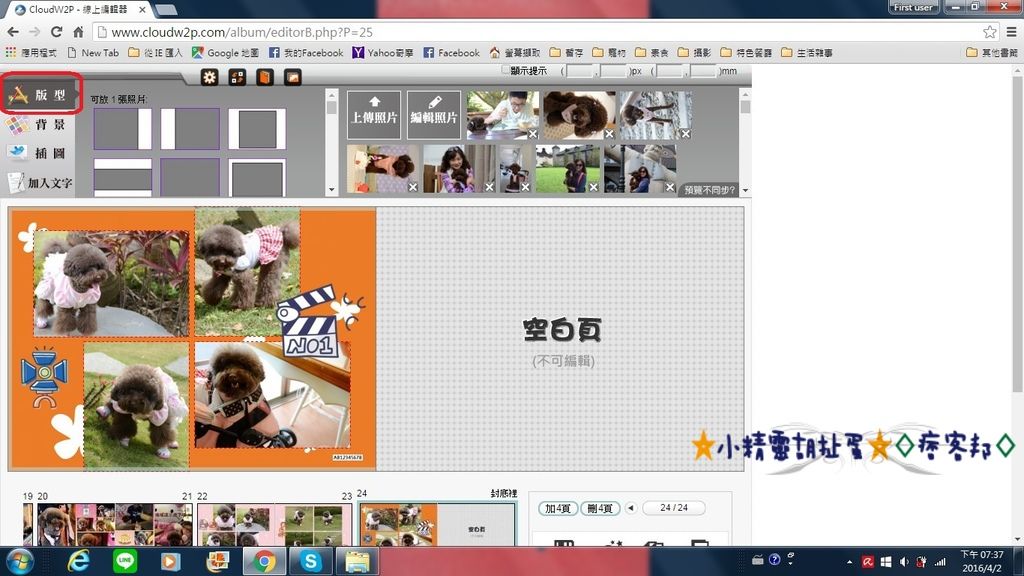Screen dimensions: 1024x576
Task: Click the volume speaker icon in system tray
Action: 904,562
